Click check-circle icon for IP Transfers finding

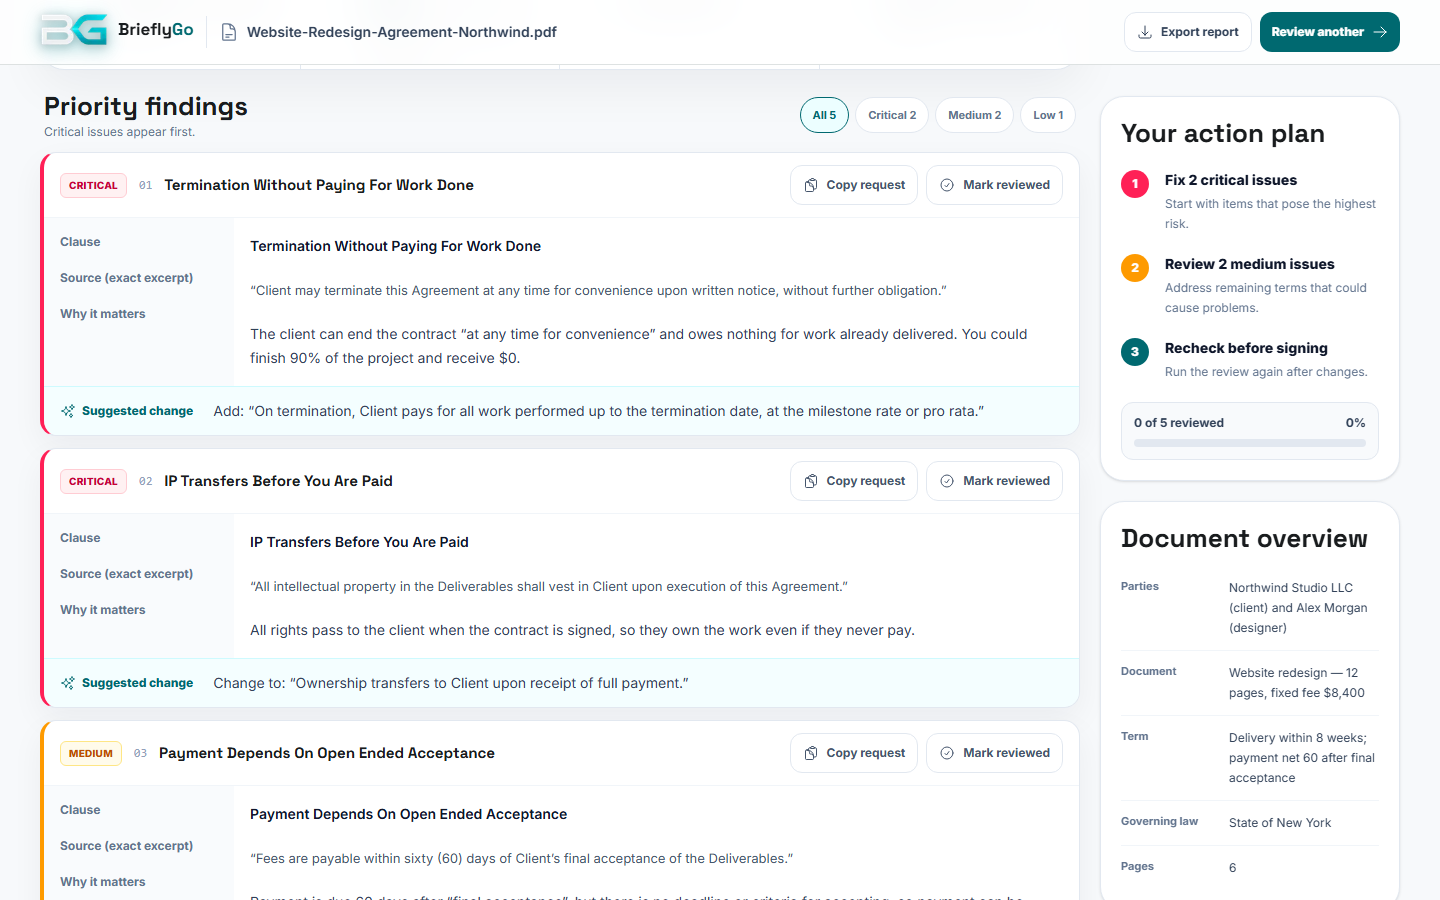coord(947,481)
